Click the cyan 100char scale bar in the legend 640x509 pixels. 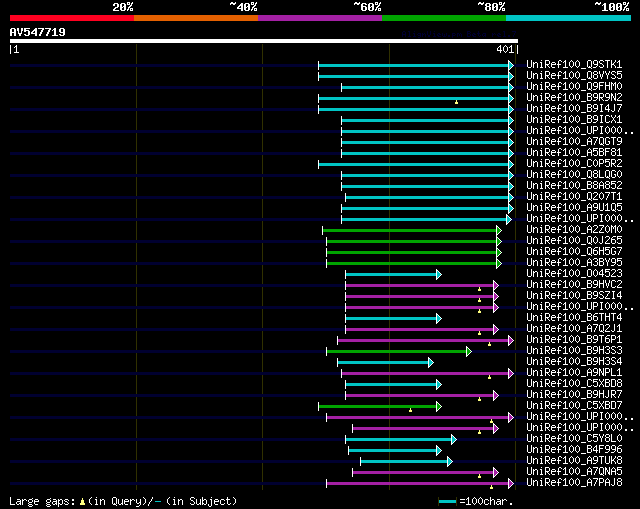[447, 502]
